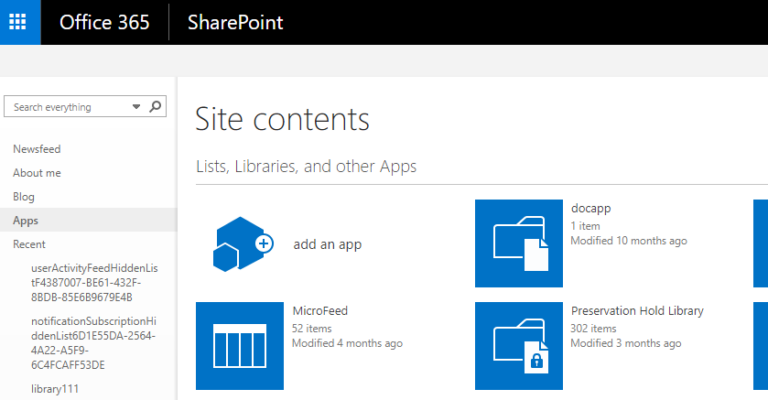Open the Blog navigation link
Screen dimensions: 768x400
[x=24, y=197]
